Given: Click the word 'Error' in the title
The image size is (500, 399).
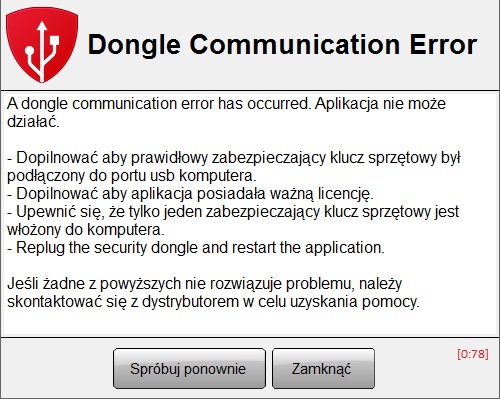Looking at the screenshot, I should [443, 45].
